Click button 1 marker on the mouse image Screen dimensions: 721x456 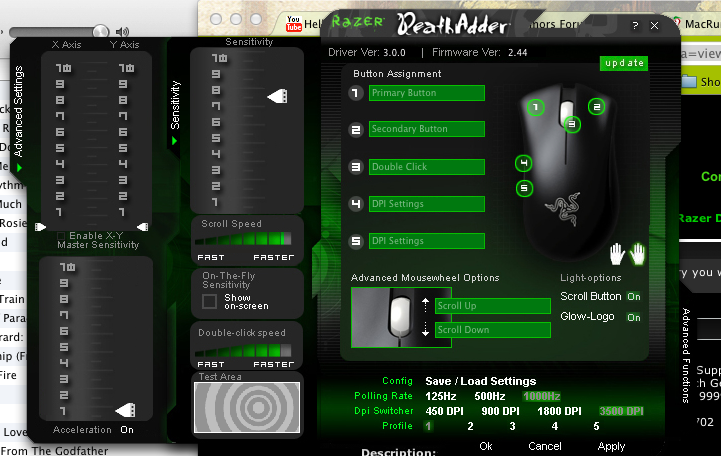535,108
